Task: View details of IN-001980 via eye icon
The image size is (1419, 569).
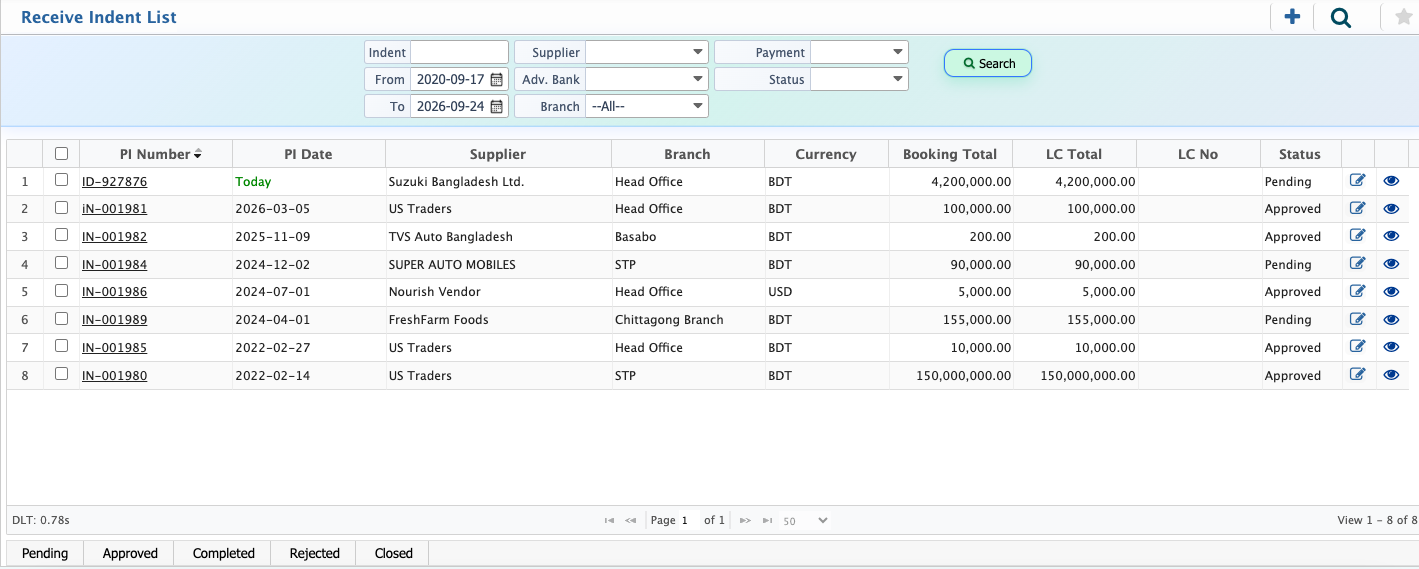Action: [x=1391, y=375]
